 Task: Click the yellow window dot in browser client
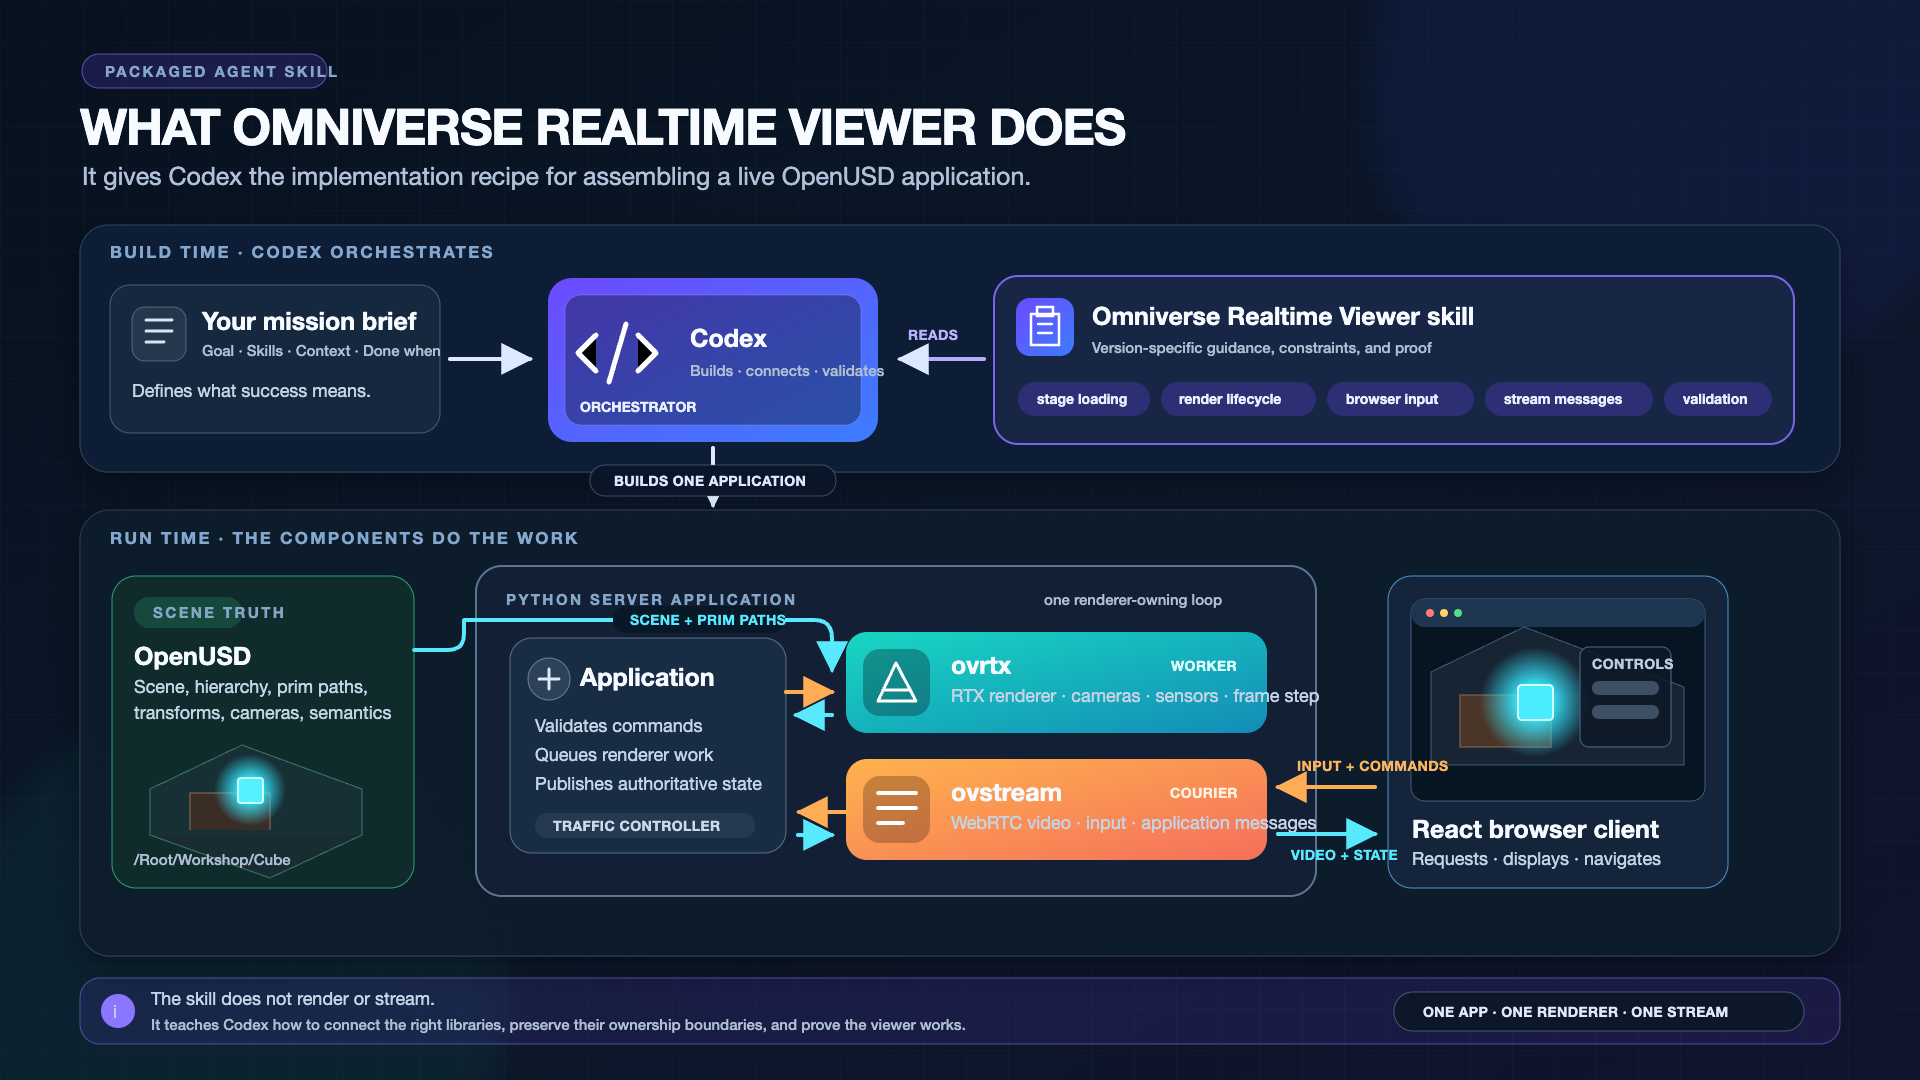(x=1444, y=613)
